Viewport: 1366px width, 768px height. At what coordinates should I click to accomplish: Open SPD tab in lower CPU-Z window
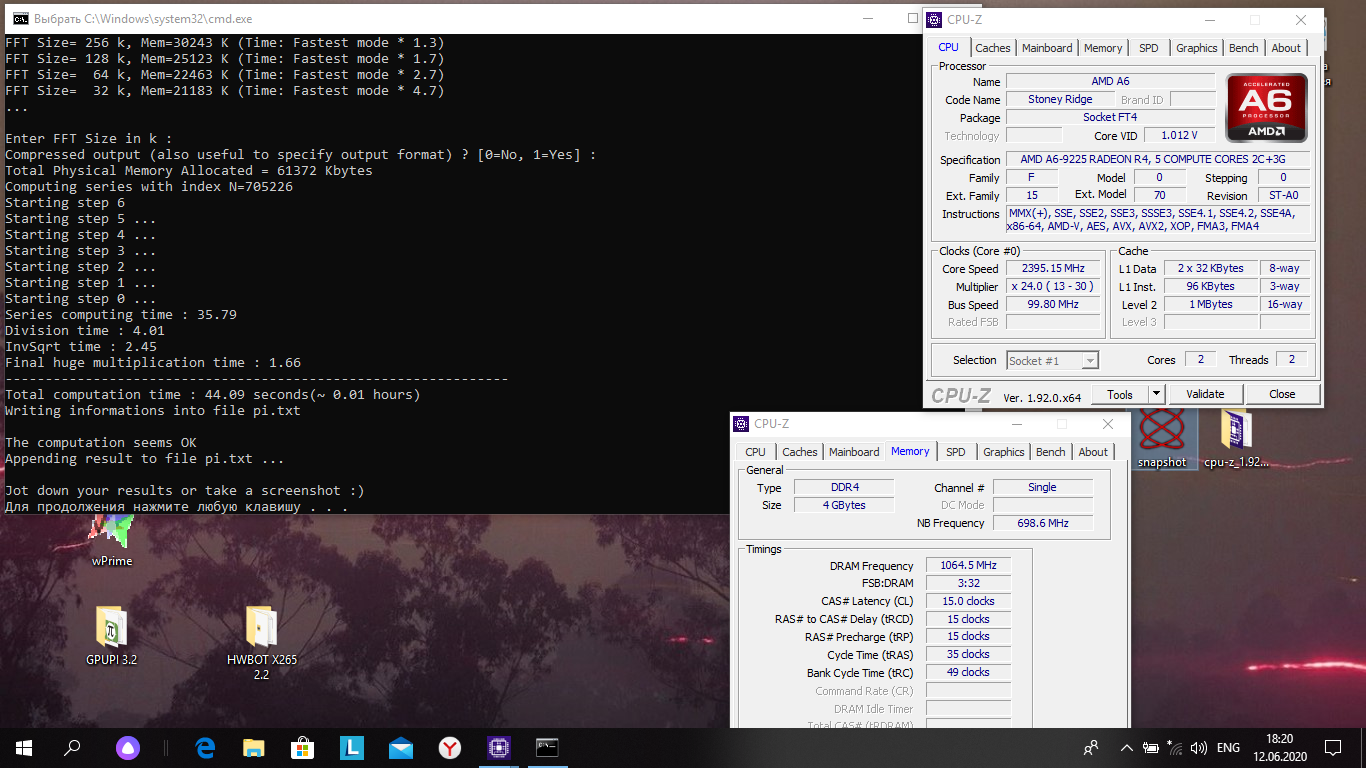point(955,452)
